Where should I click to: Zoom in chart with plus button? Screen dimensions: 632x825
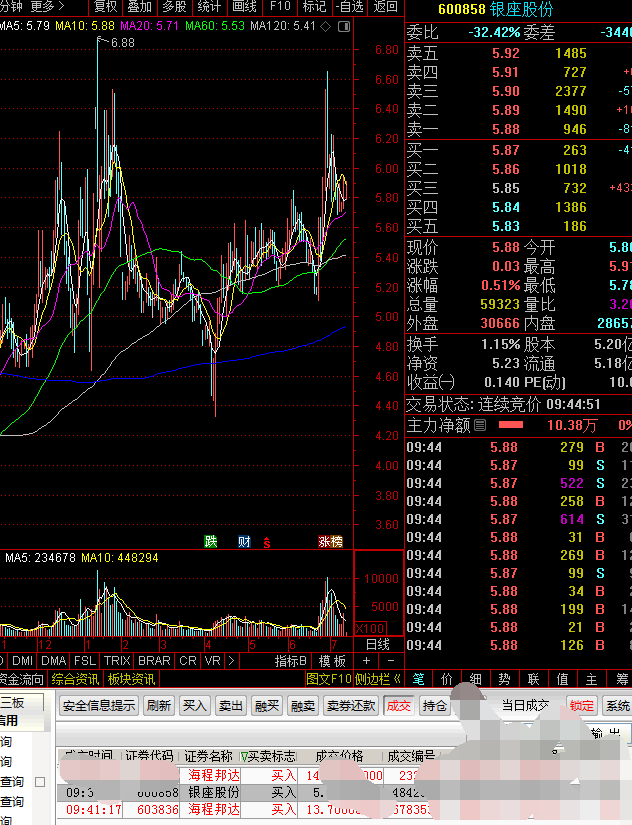point(367,660)
